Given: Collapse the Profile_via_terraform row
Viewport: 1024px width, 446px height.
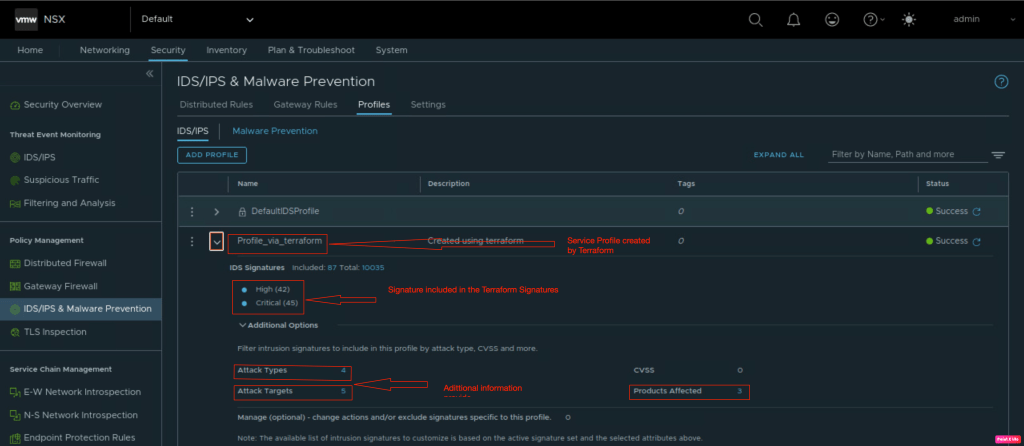Looking at the screenshot, I should tap(217, 242).
